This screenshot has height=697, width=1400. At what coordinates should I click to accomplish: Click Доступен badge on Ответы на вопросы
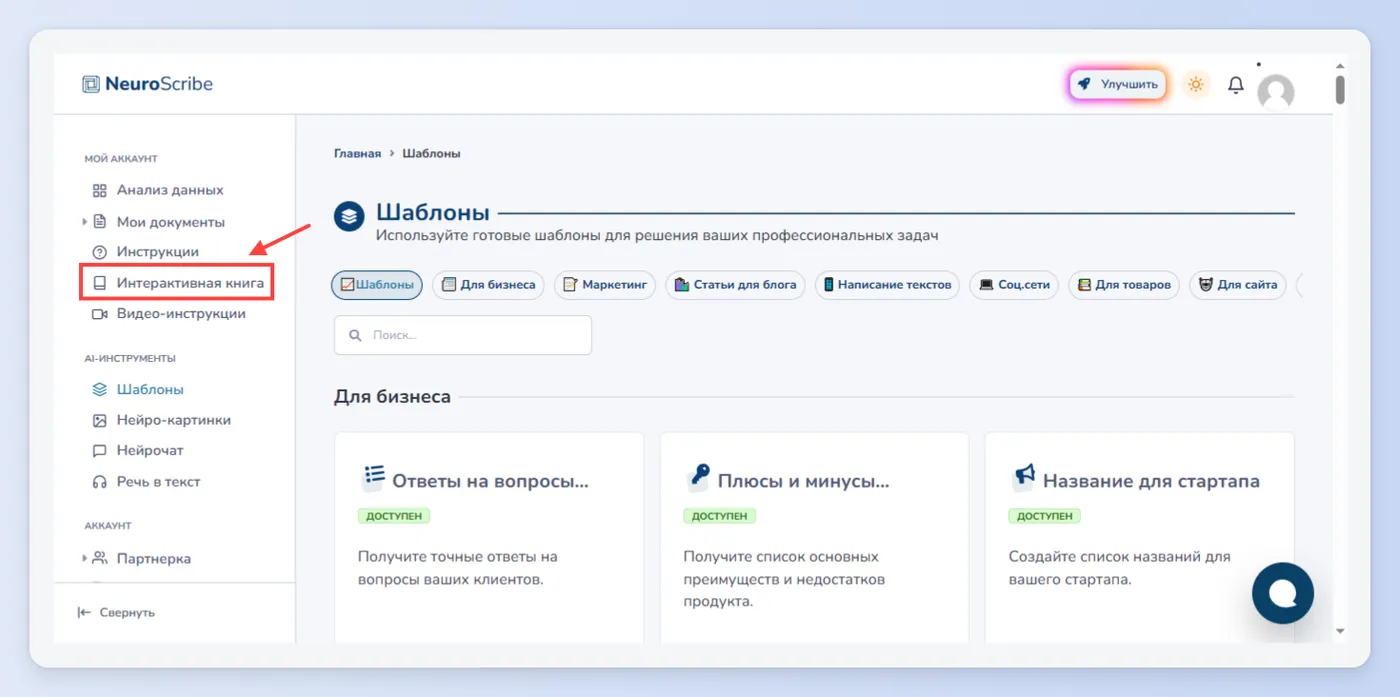click(x=394, y=516)
